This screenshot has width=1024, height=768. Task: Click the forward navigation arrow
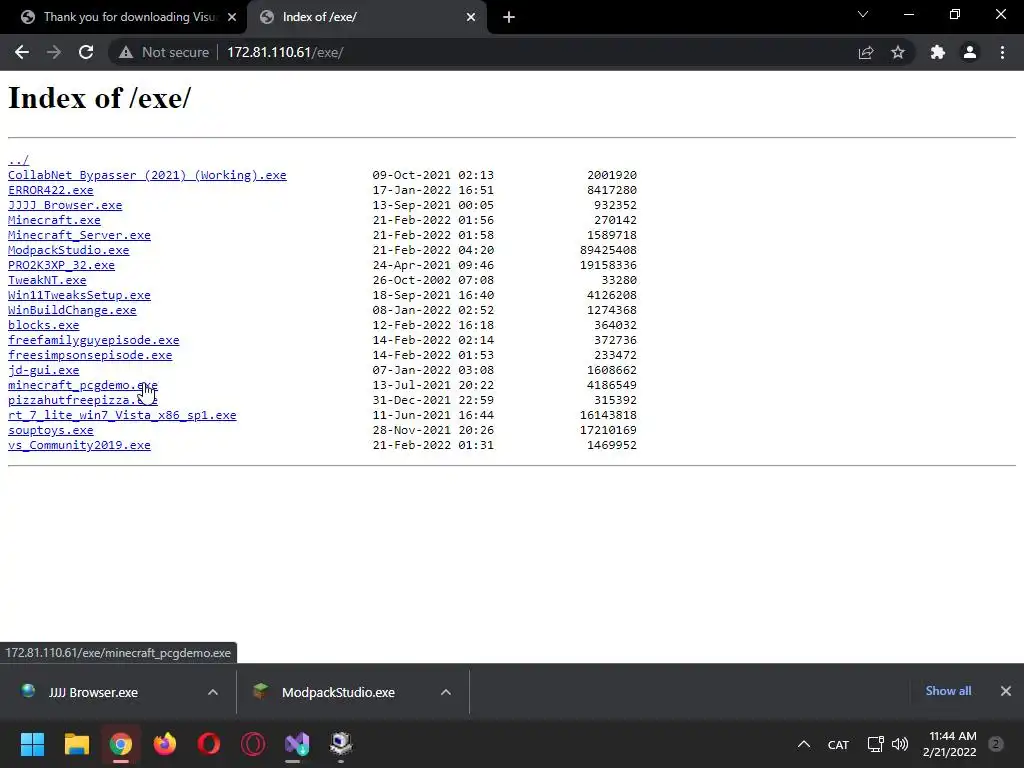(x=54, y=52)
